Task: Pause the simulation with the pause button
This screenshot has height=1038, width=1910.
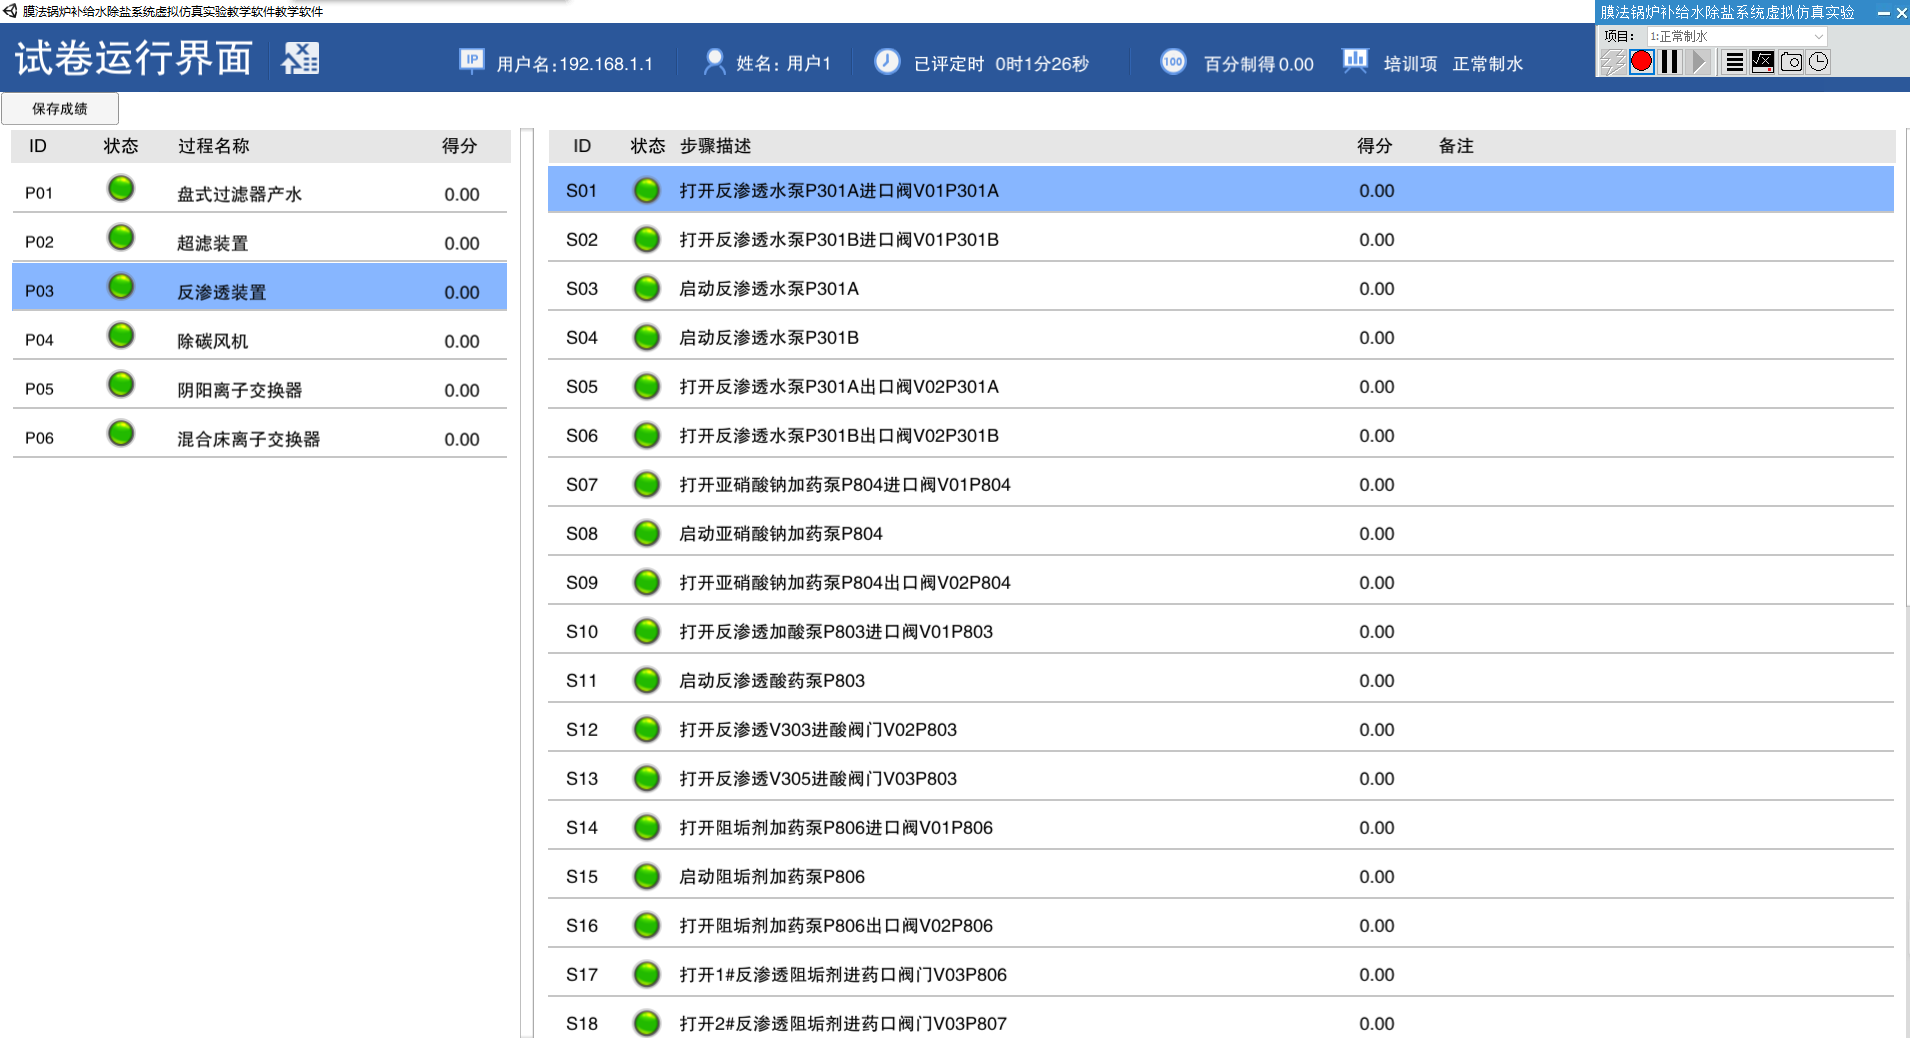Action: click(x=1669, y=62)
